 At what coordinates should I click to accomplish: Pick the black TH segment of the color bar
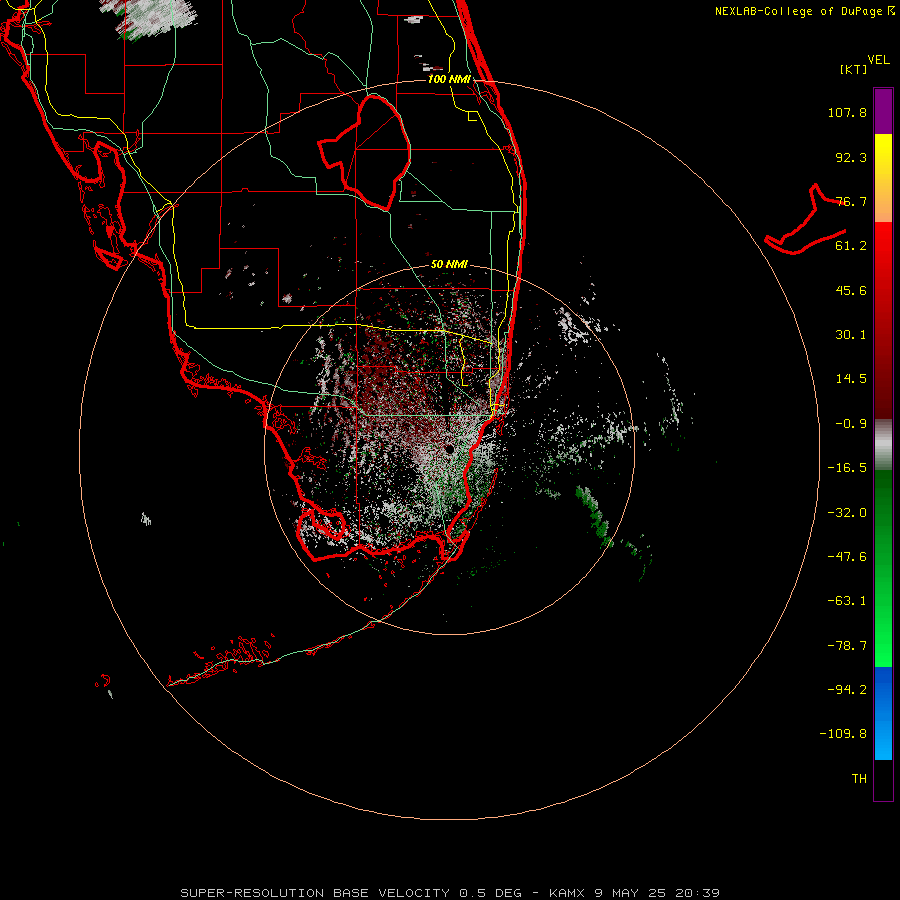(x=883, y=779)
